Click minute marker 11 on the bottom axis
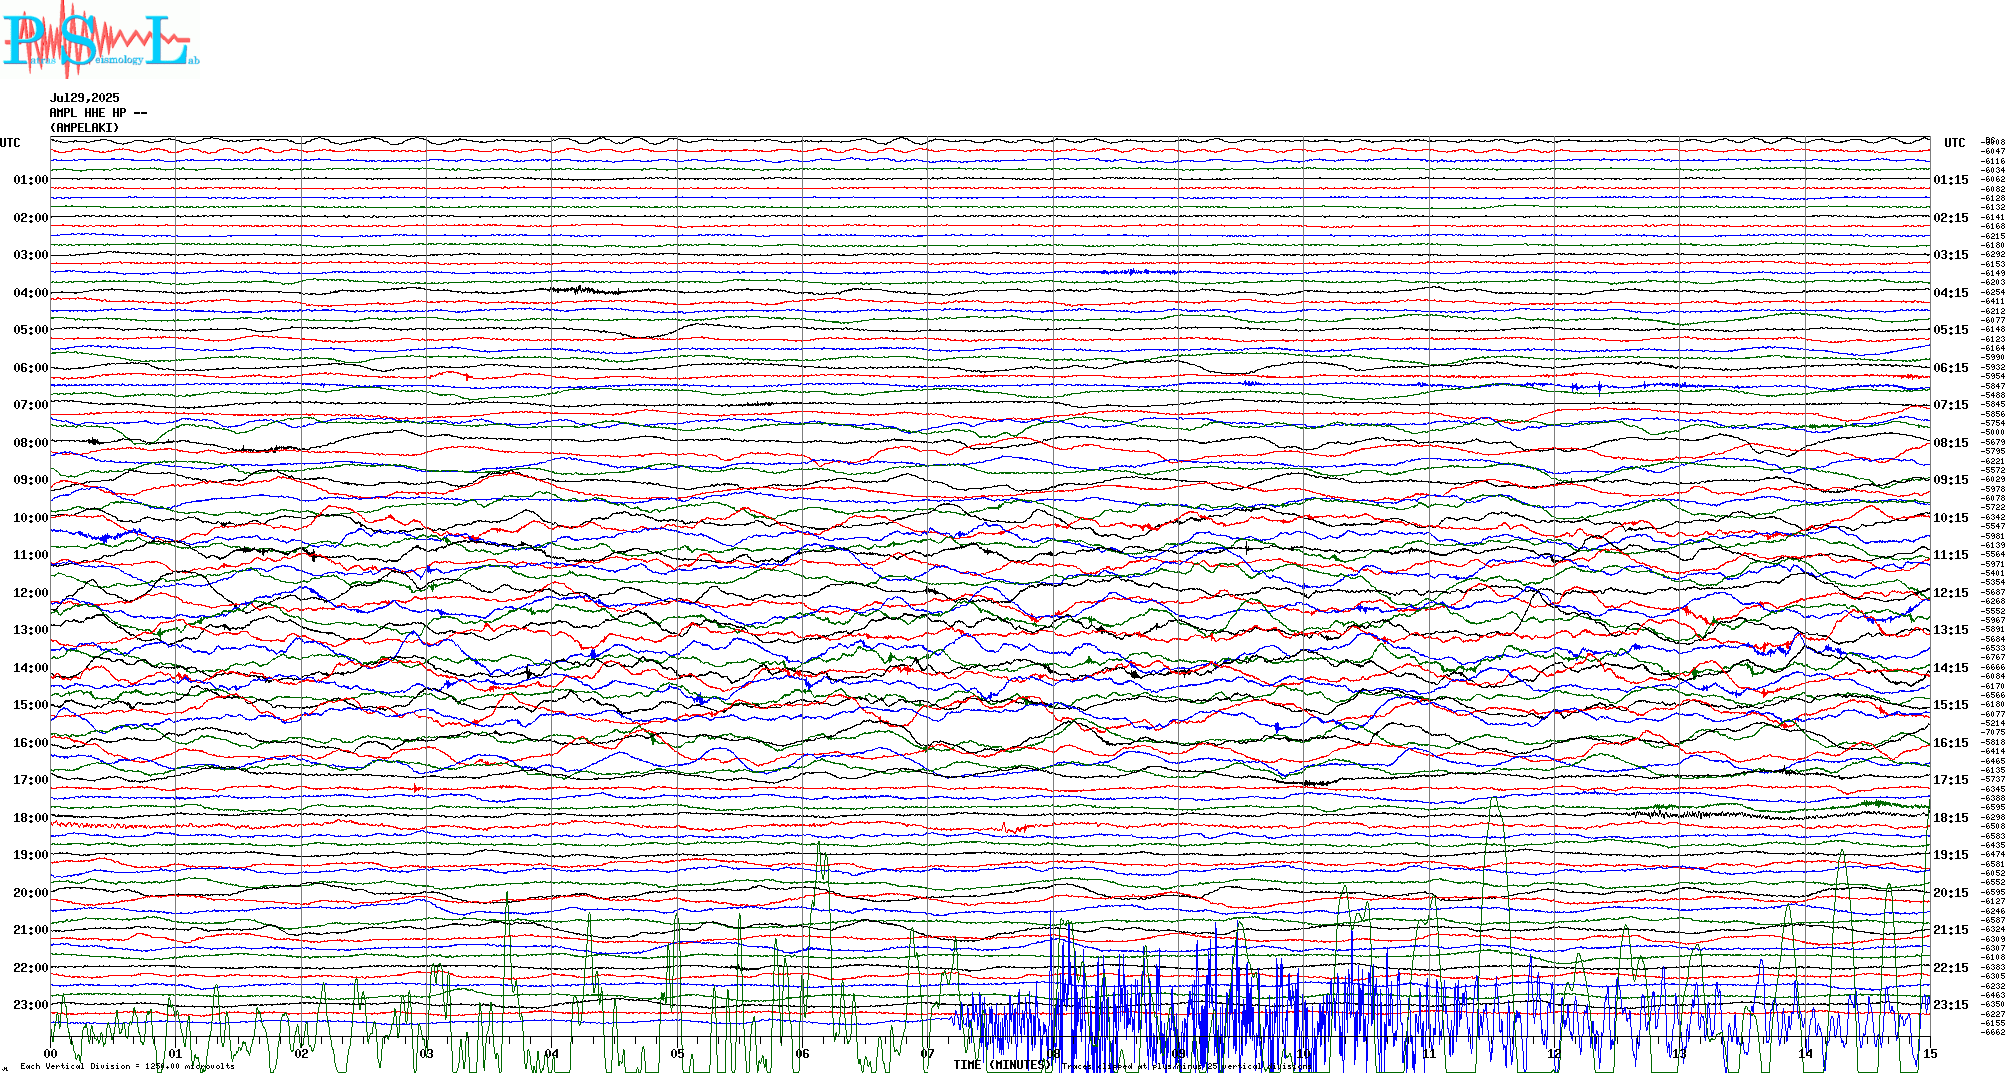 click(x=1429, y=1054)
